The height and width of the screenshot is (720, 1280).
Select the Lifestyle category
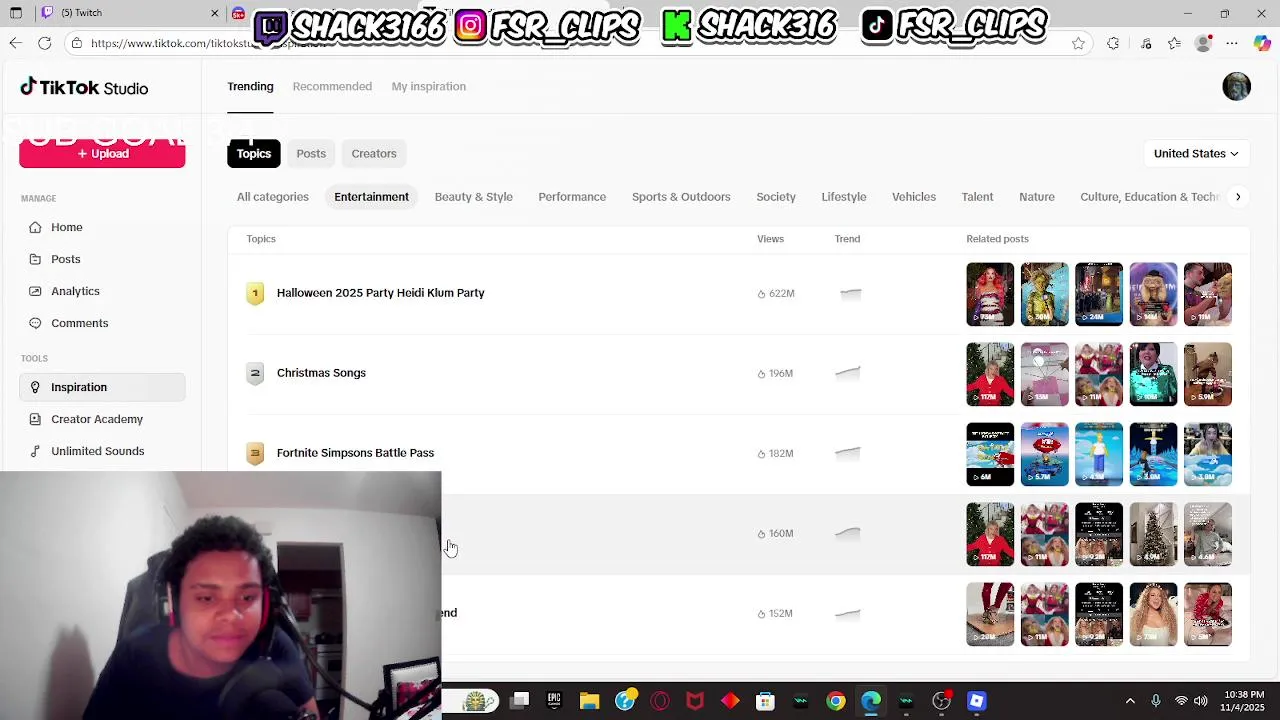click(x=844, y=197)
